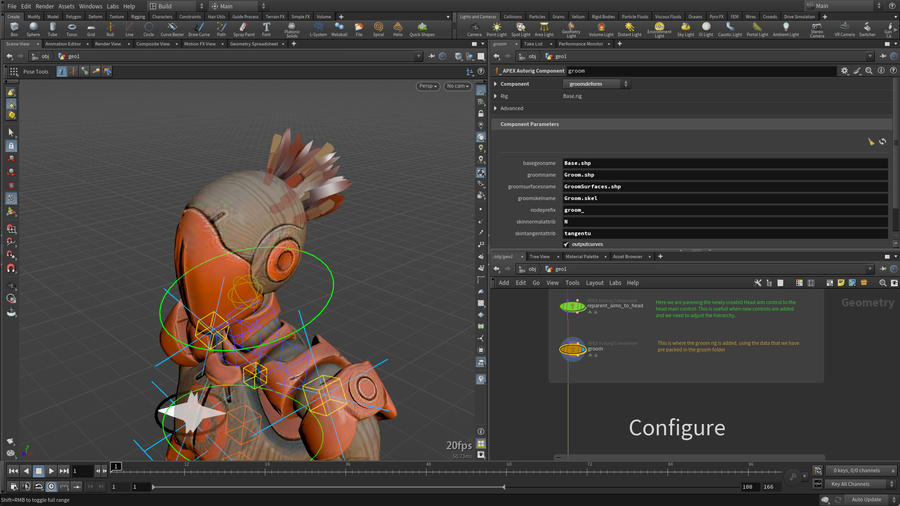Open the Main radial menu dropdown
900x506 pixels.
[x=238, y=6]
